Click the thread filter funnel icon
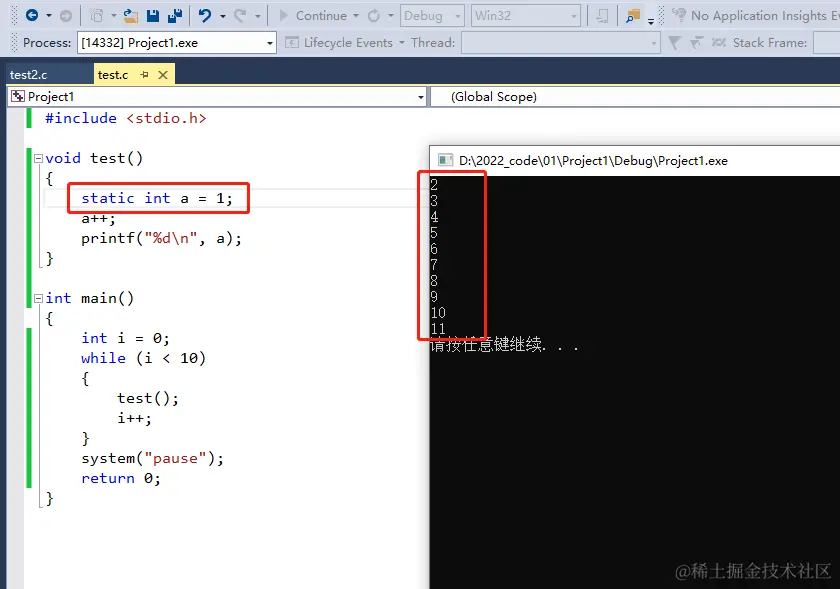840x589 pixels. point(674,42)
